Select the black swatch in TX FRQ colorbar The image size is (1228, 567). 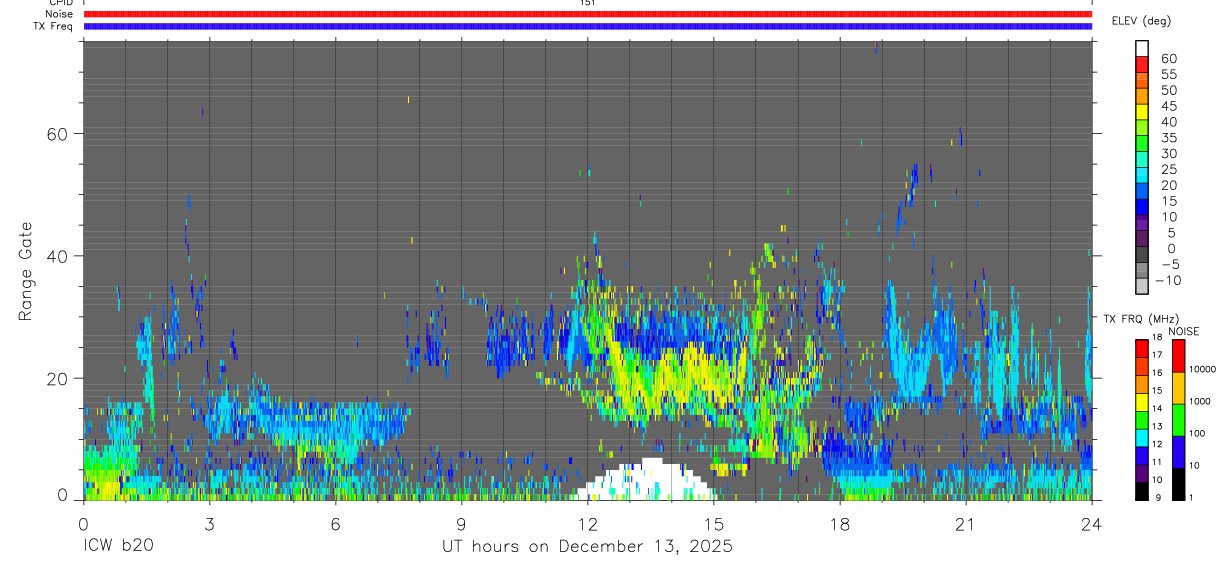tap(1141, 491)
